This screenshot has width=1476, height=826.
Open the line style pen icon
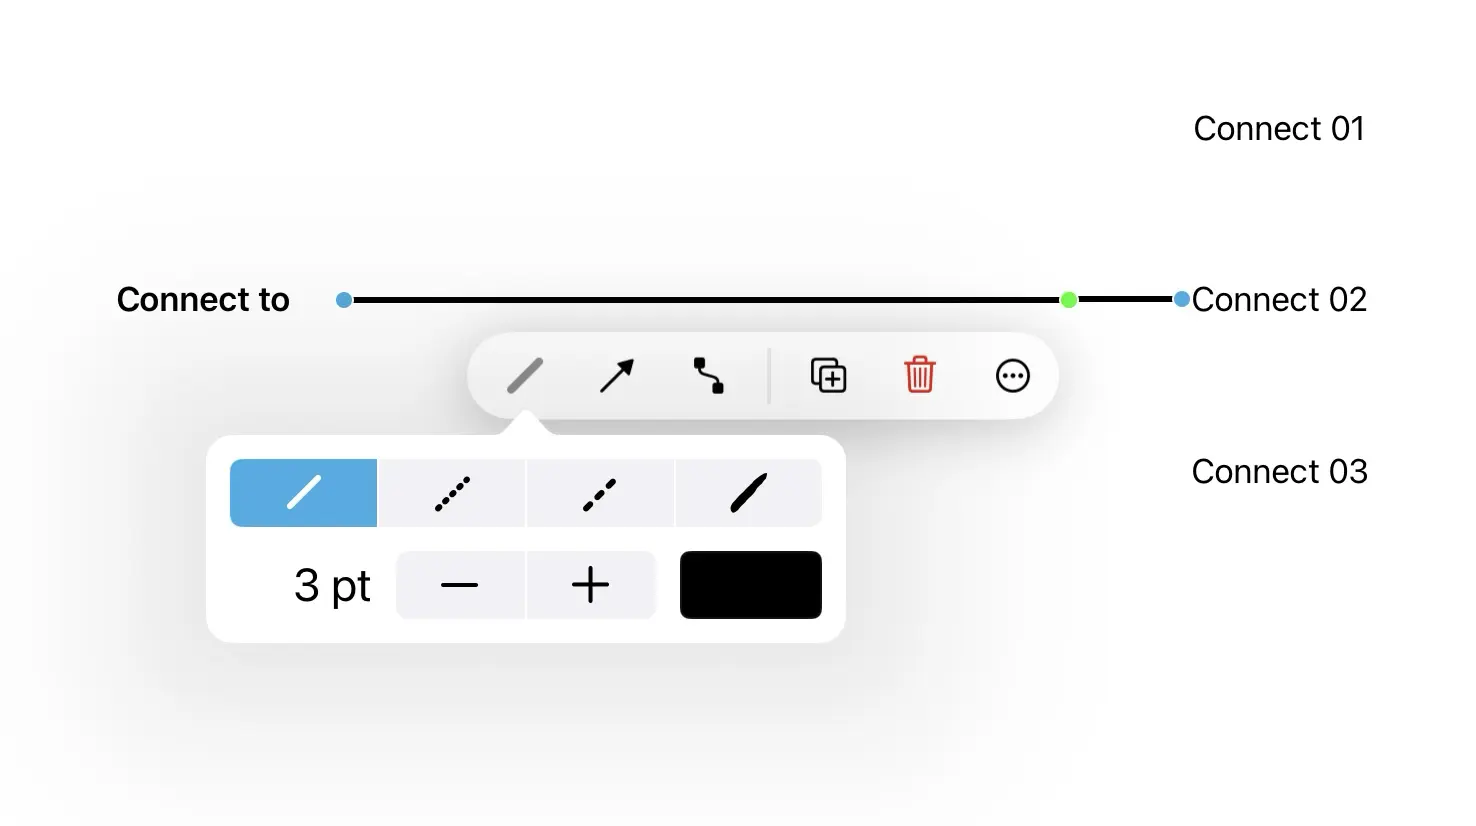(x=525, y=376)
